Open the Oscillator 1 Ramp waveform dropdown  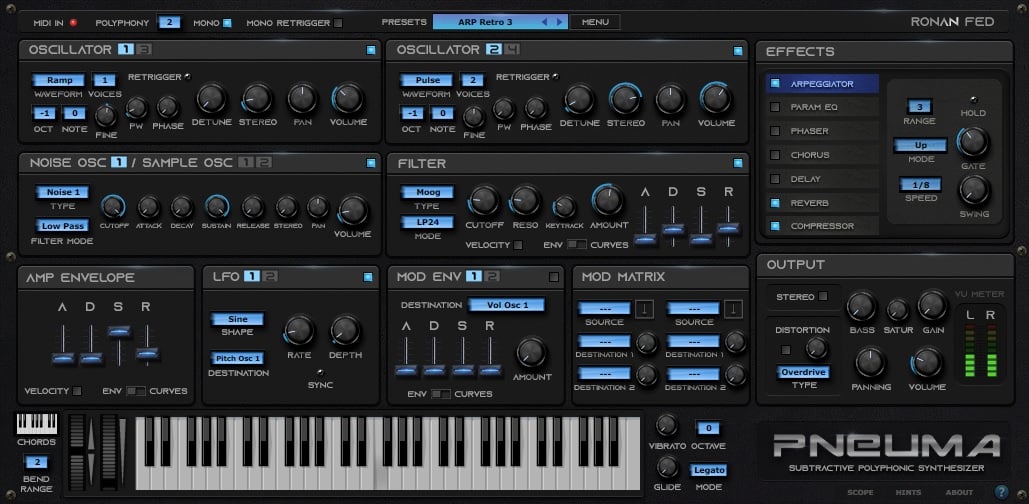point(59,80)
